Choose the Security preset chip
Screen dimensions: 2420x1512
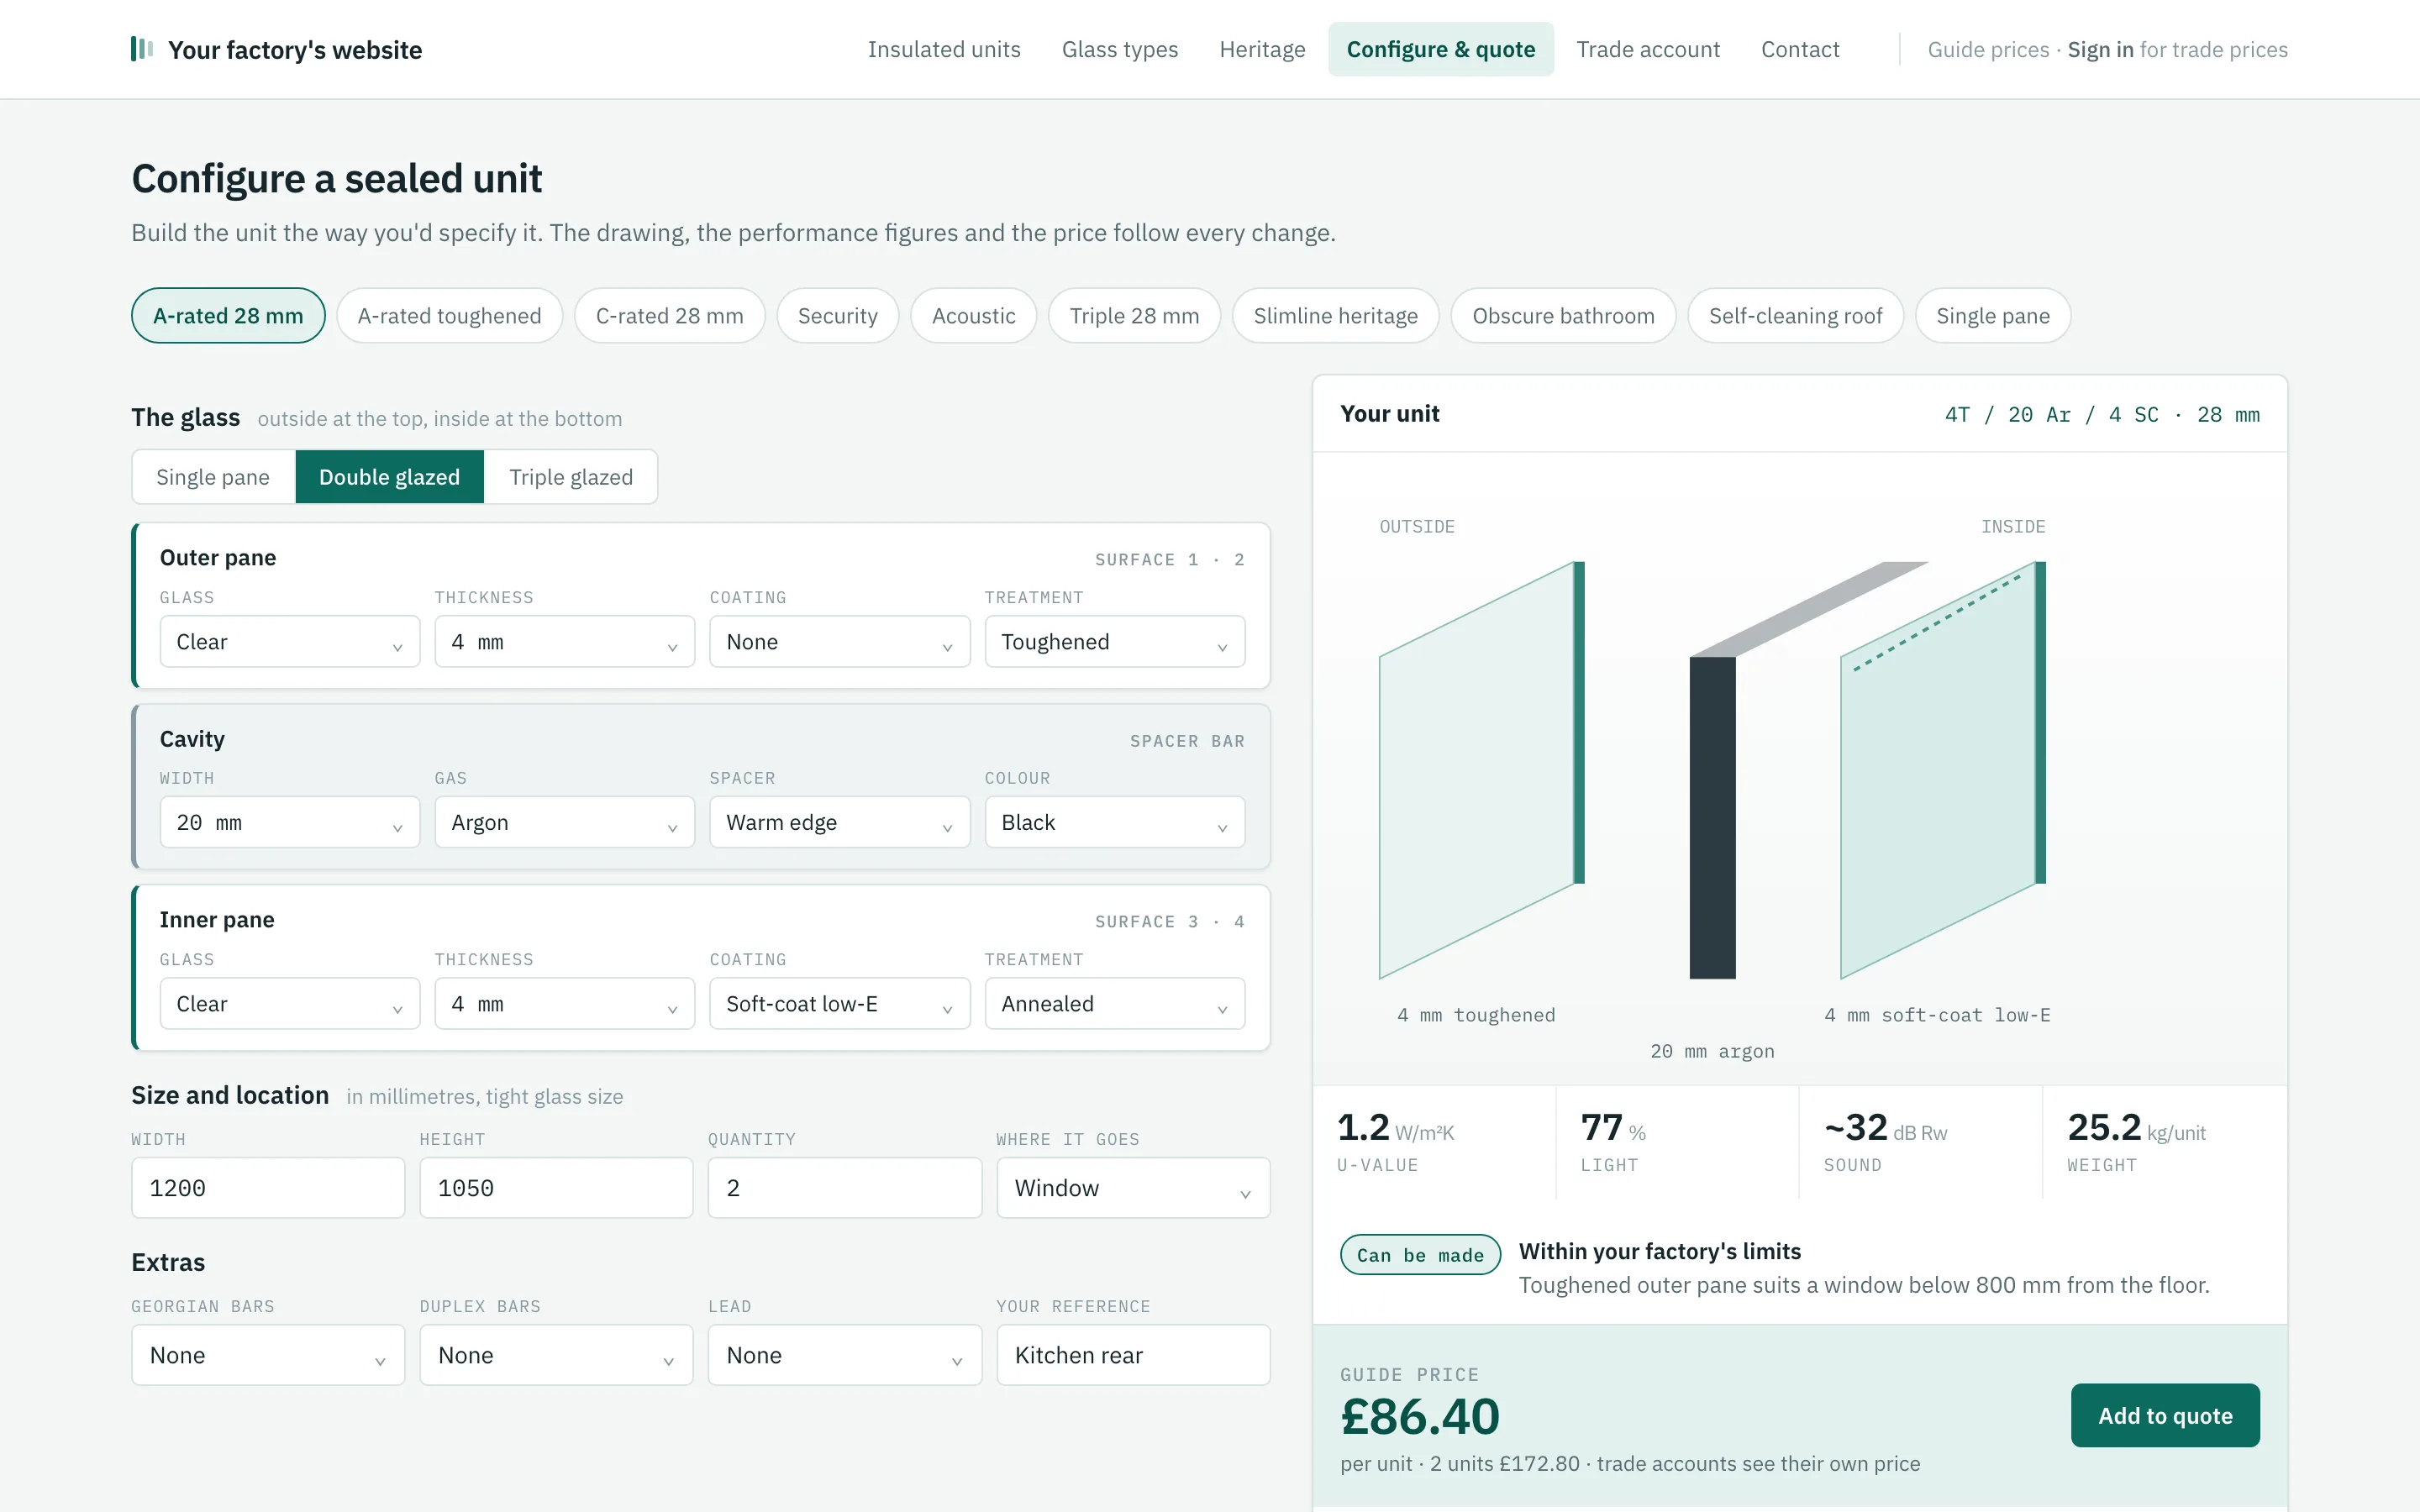[x=837, y=316]
